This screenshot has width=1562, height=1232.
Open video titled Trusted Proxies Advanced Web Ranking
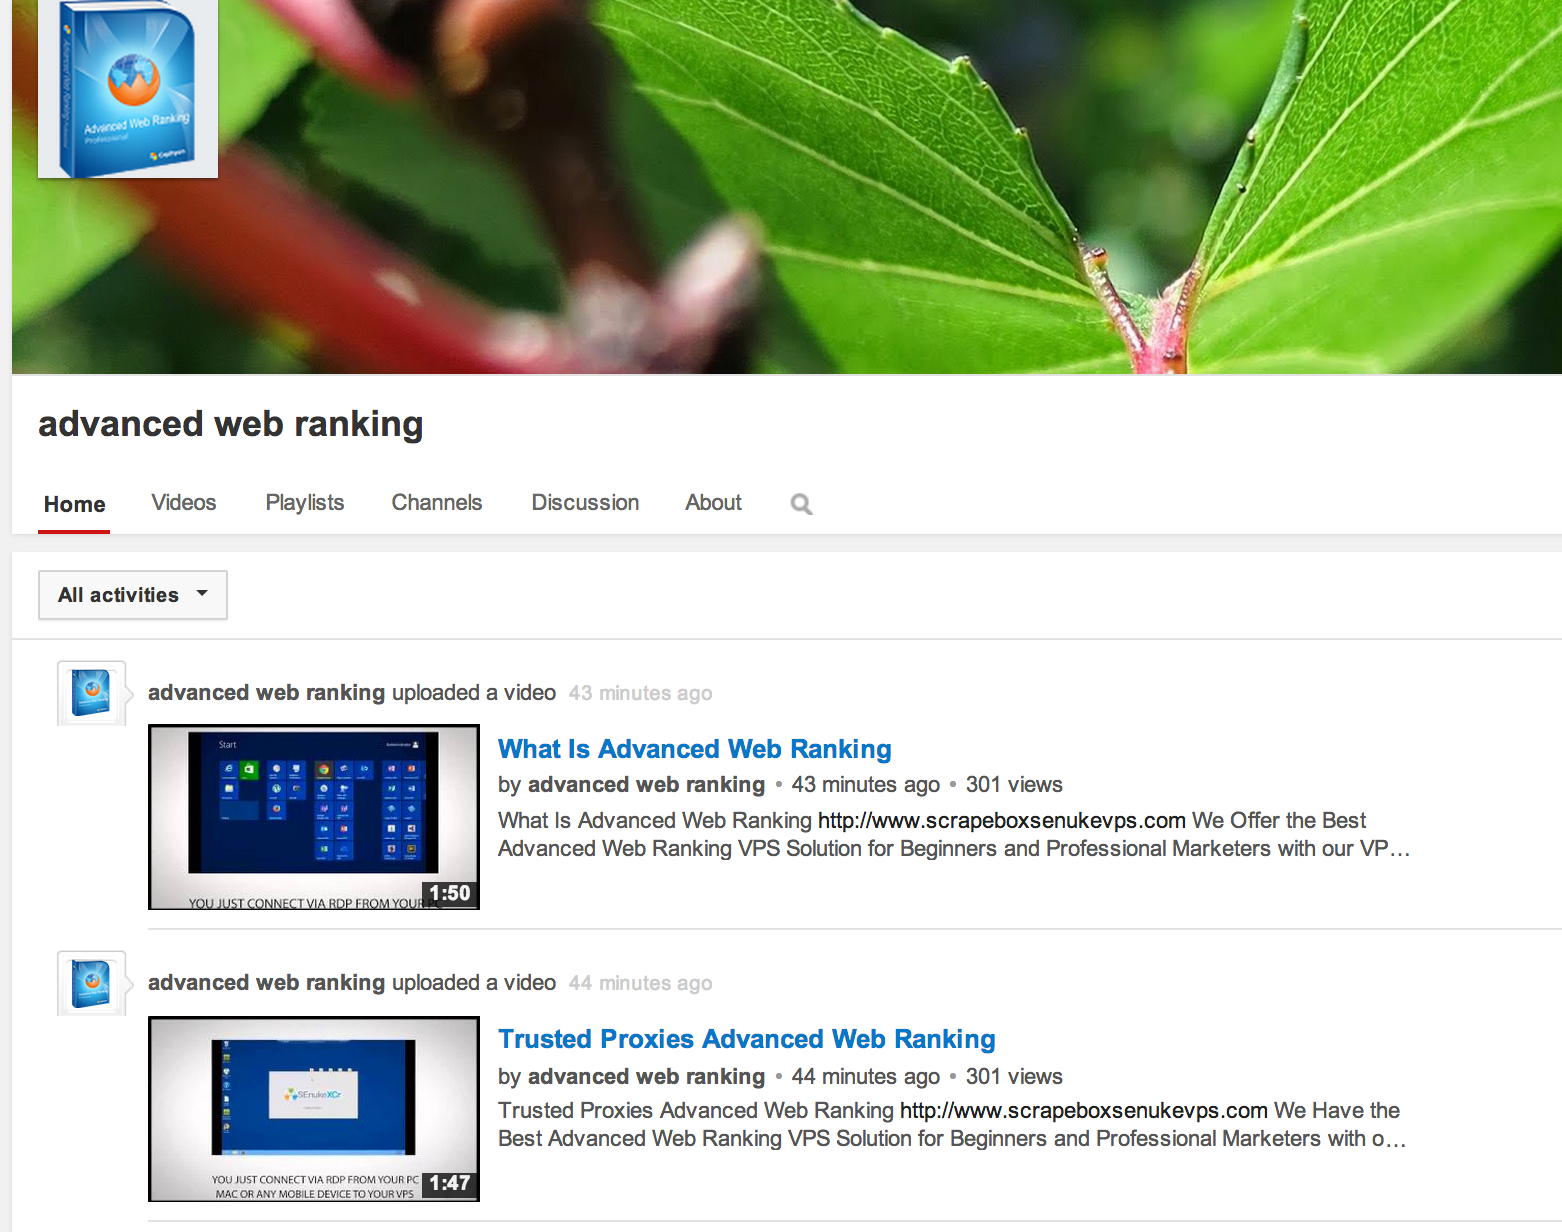pyautogui.click(x=747, y=1039)
